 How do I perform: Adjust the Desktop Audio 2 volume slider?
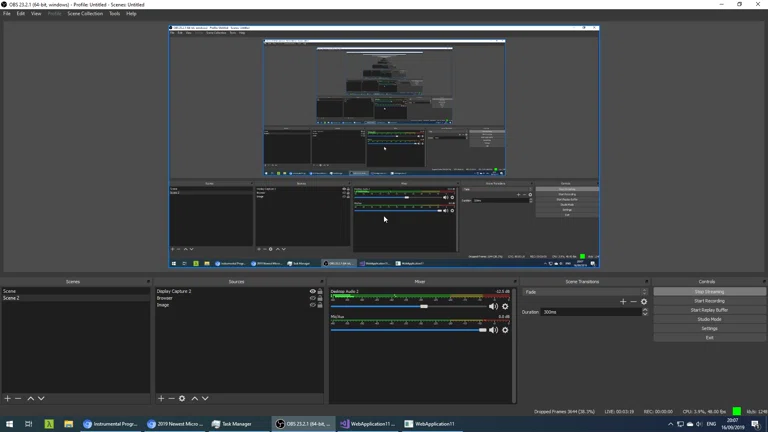click(x=424, y=307)
